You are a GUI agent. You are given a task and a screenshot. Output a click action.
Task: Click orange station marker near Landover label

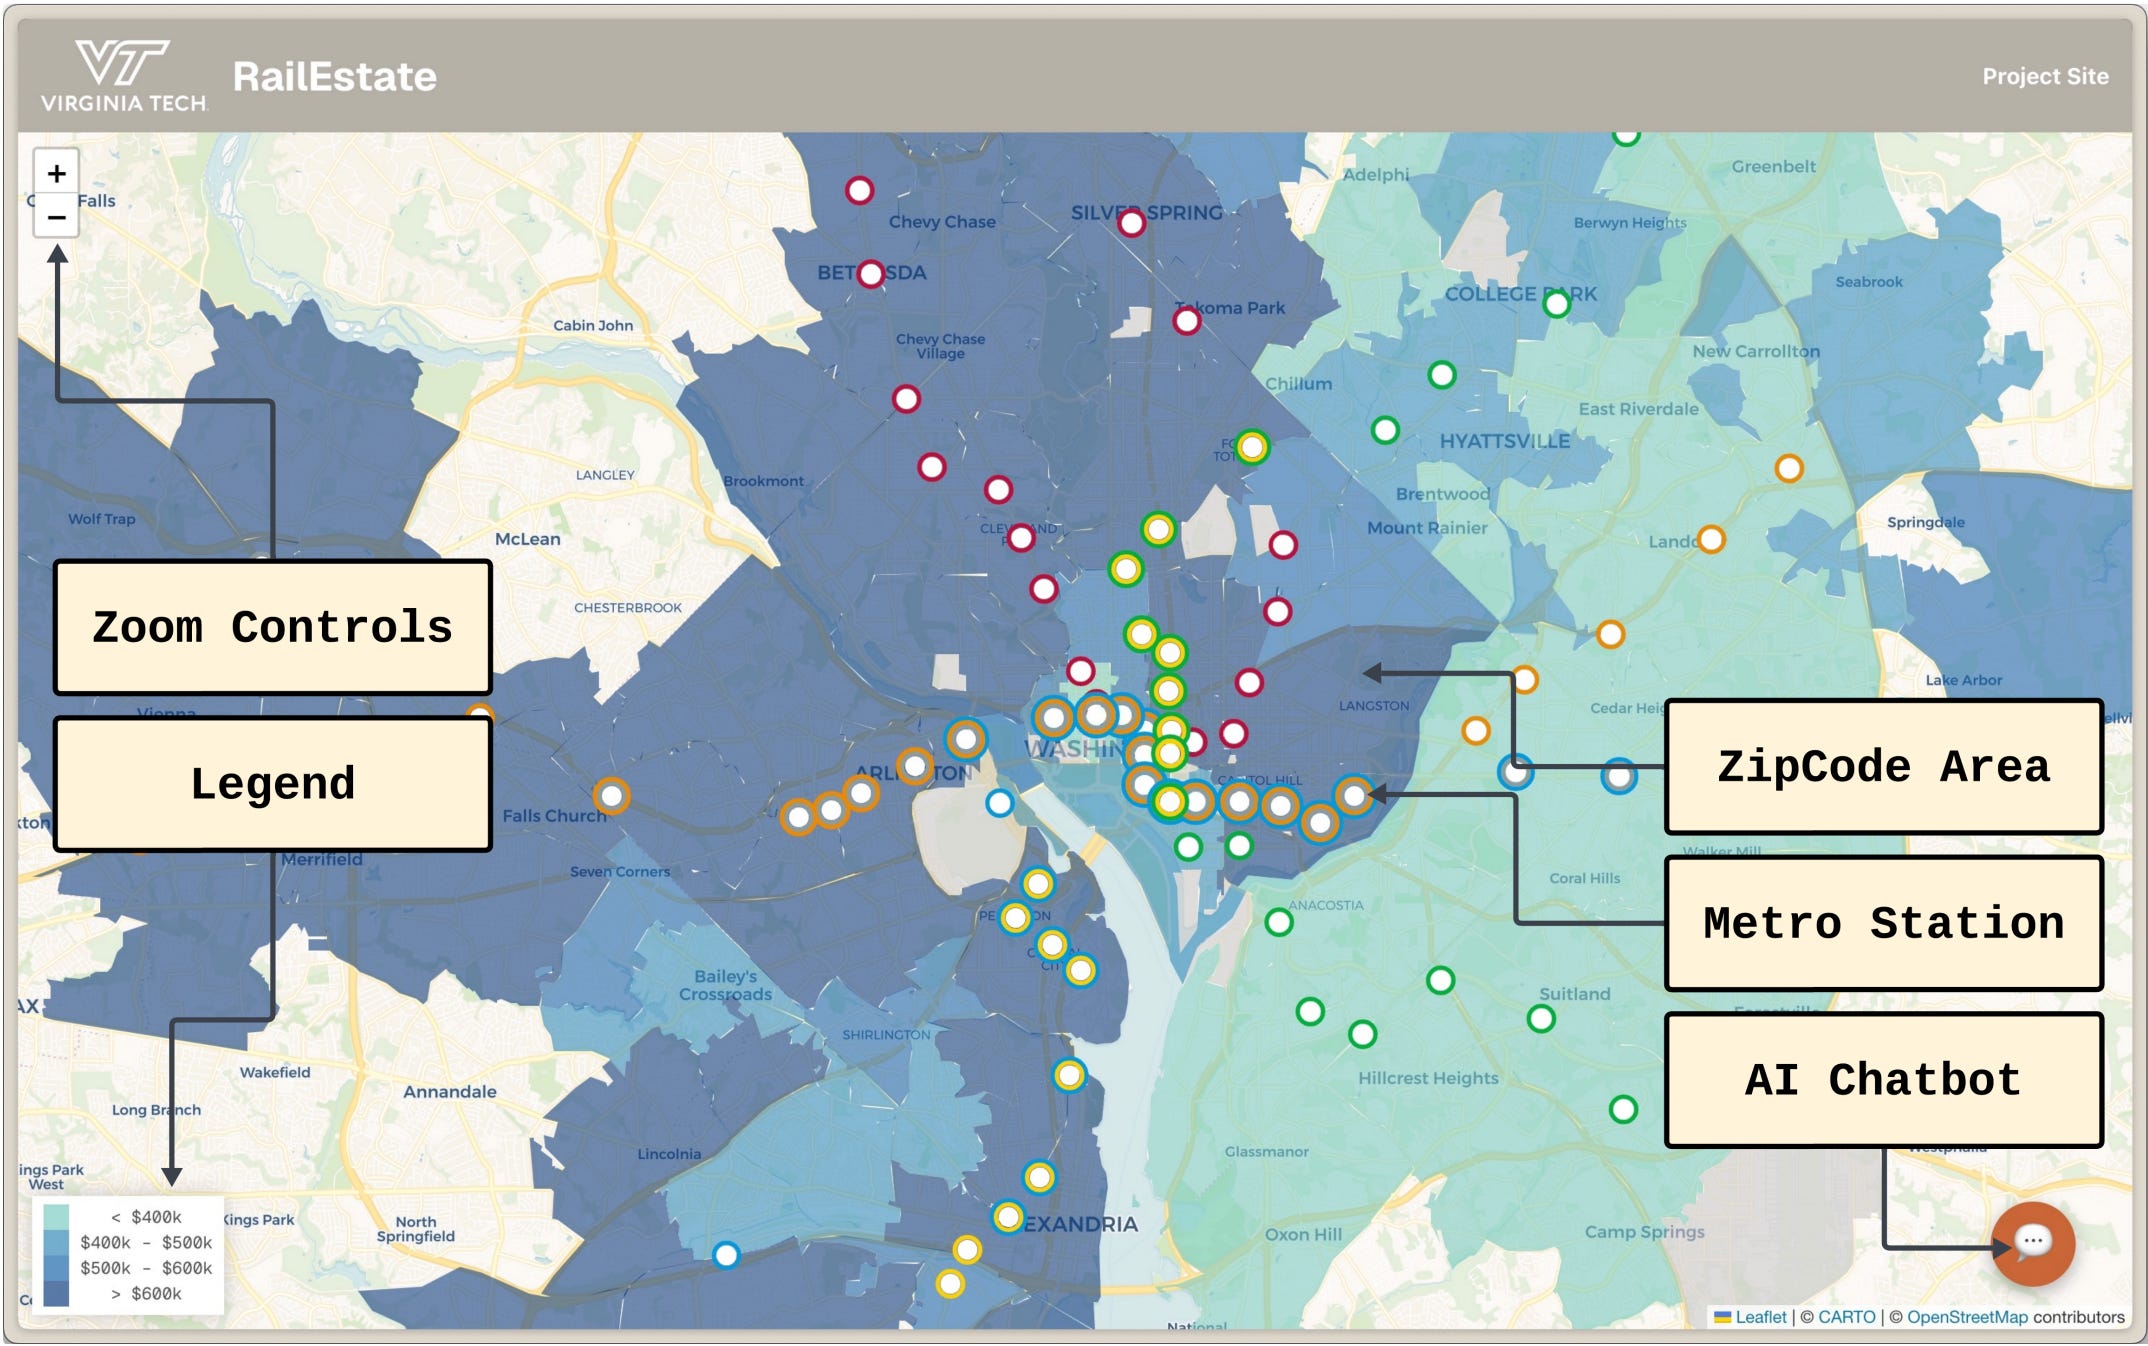pos(1711,540)
